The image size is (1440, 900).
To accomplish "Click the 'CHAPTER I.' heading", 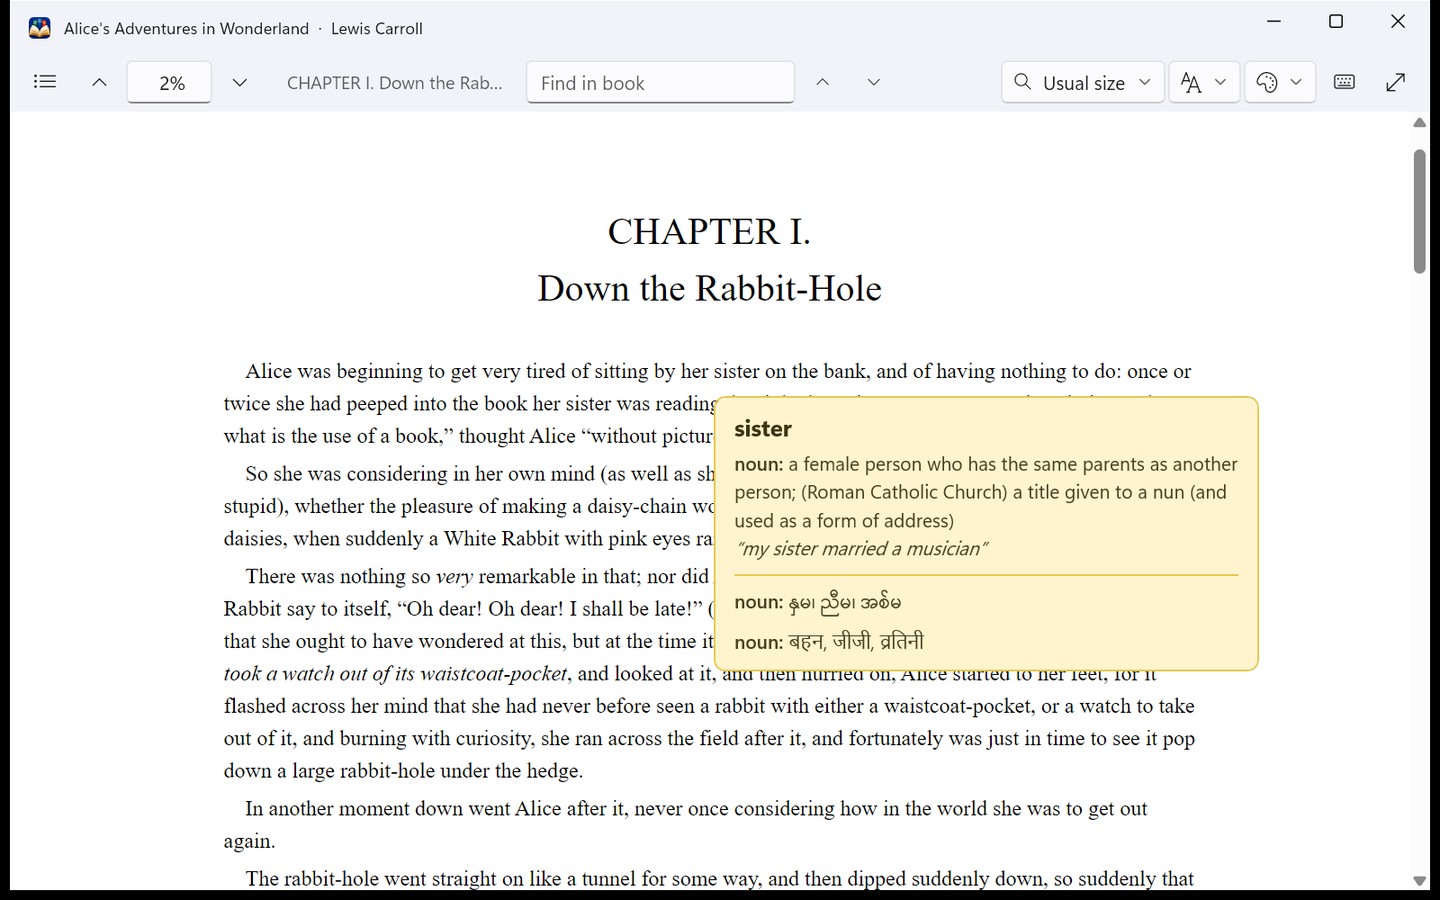I will [709, 232].
